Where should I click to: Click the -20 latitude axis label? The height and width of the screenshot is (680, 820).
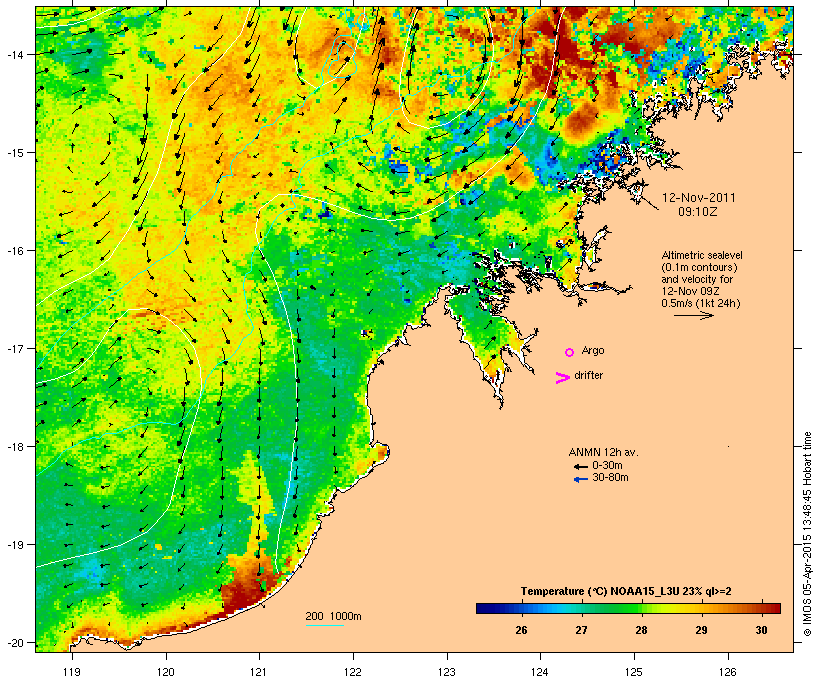pyautogui.click(x=14, y=642)
